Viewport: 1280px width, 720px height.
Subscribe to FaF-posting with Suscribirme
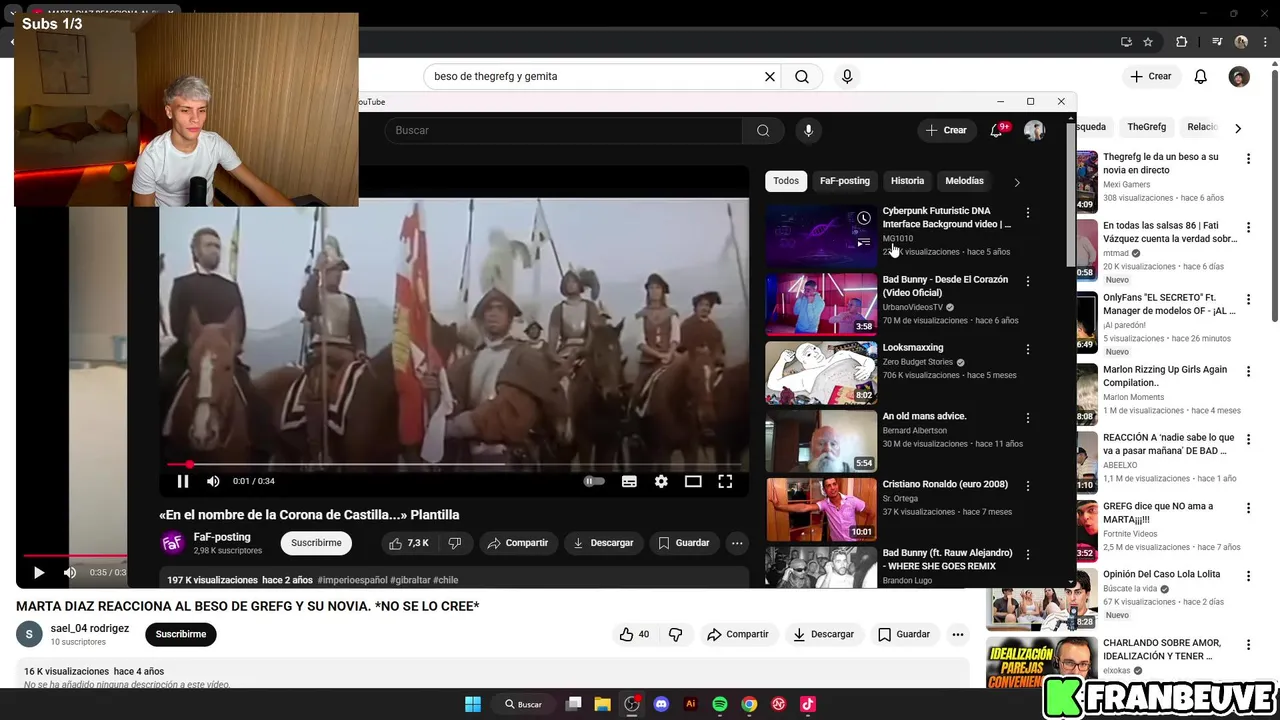[x=316, y=543]
